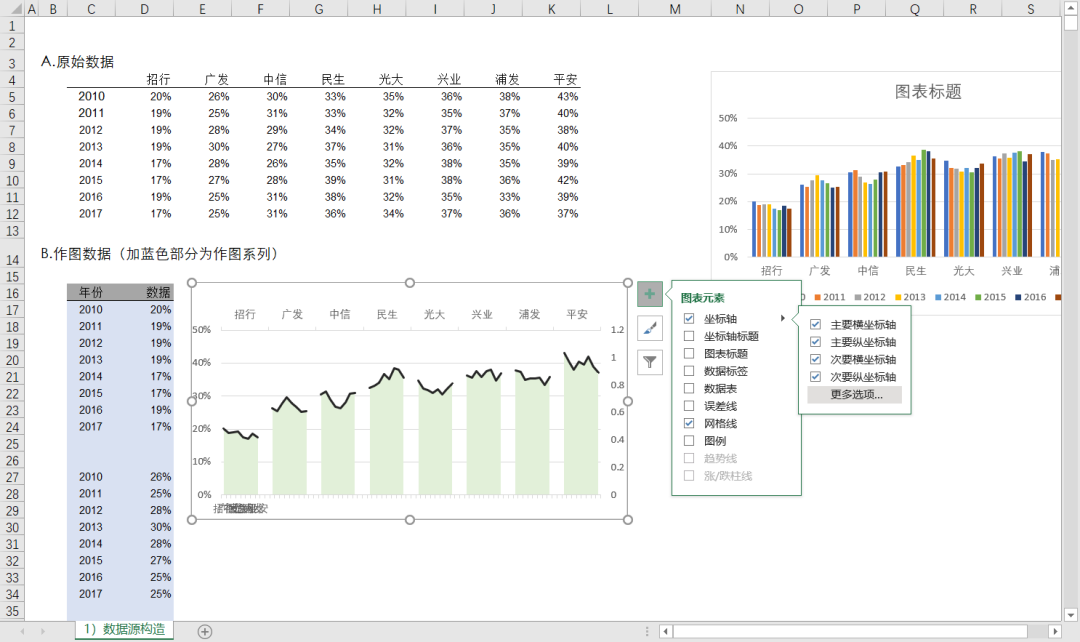The width and height of the screenshot is (1080, 642).
Task: Click the 民生 column header in data table
Action: (x=333, y=80)
